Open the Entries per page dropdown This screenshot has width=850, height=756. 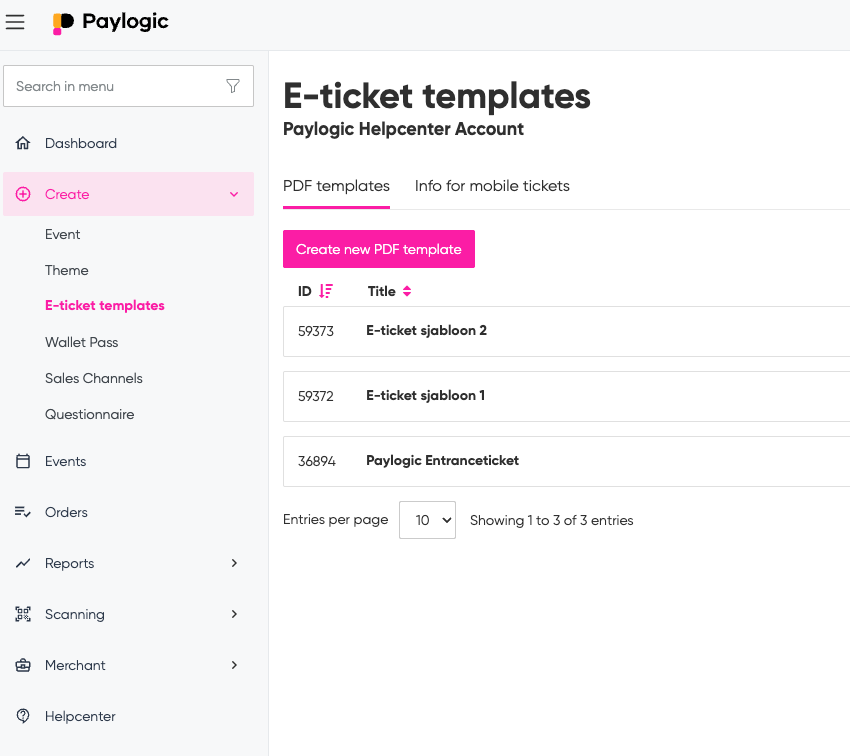[x=427, y=520]
